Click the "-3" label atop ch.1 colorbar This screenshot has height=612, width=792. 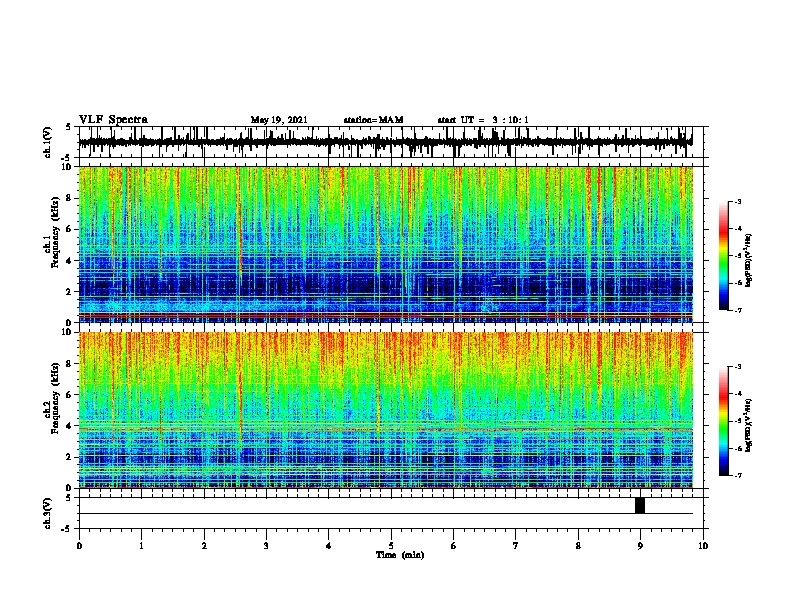737,201
